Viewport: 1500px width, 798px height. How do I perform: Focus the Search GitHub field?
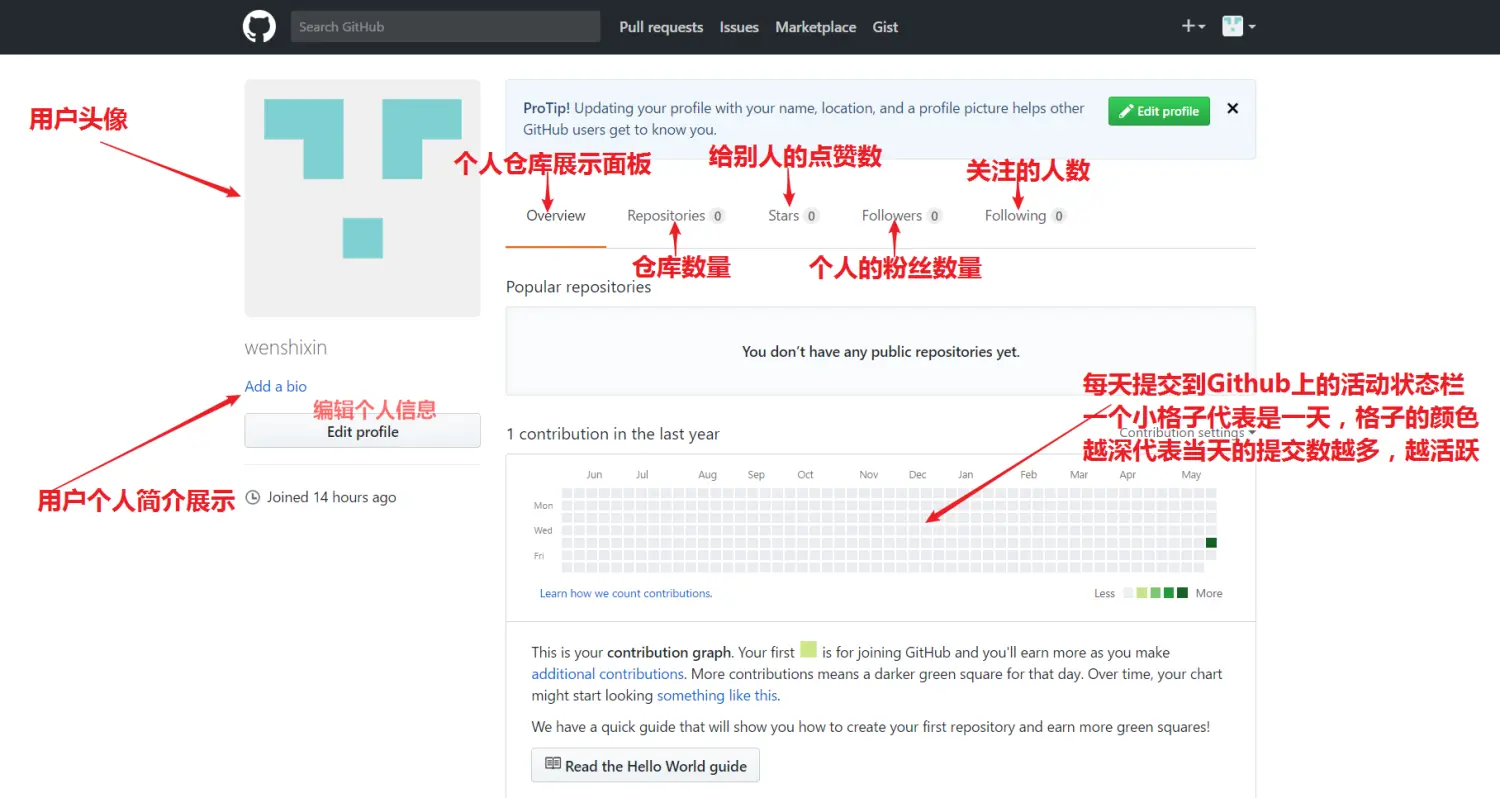coord(445,27)
